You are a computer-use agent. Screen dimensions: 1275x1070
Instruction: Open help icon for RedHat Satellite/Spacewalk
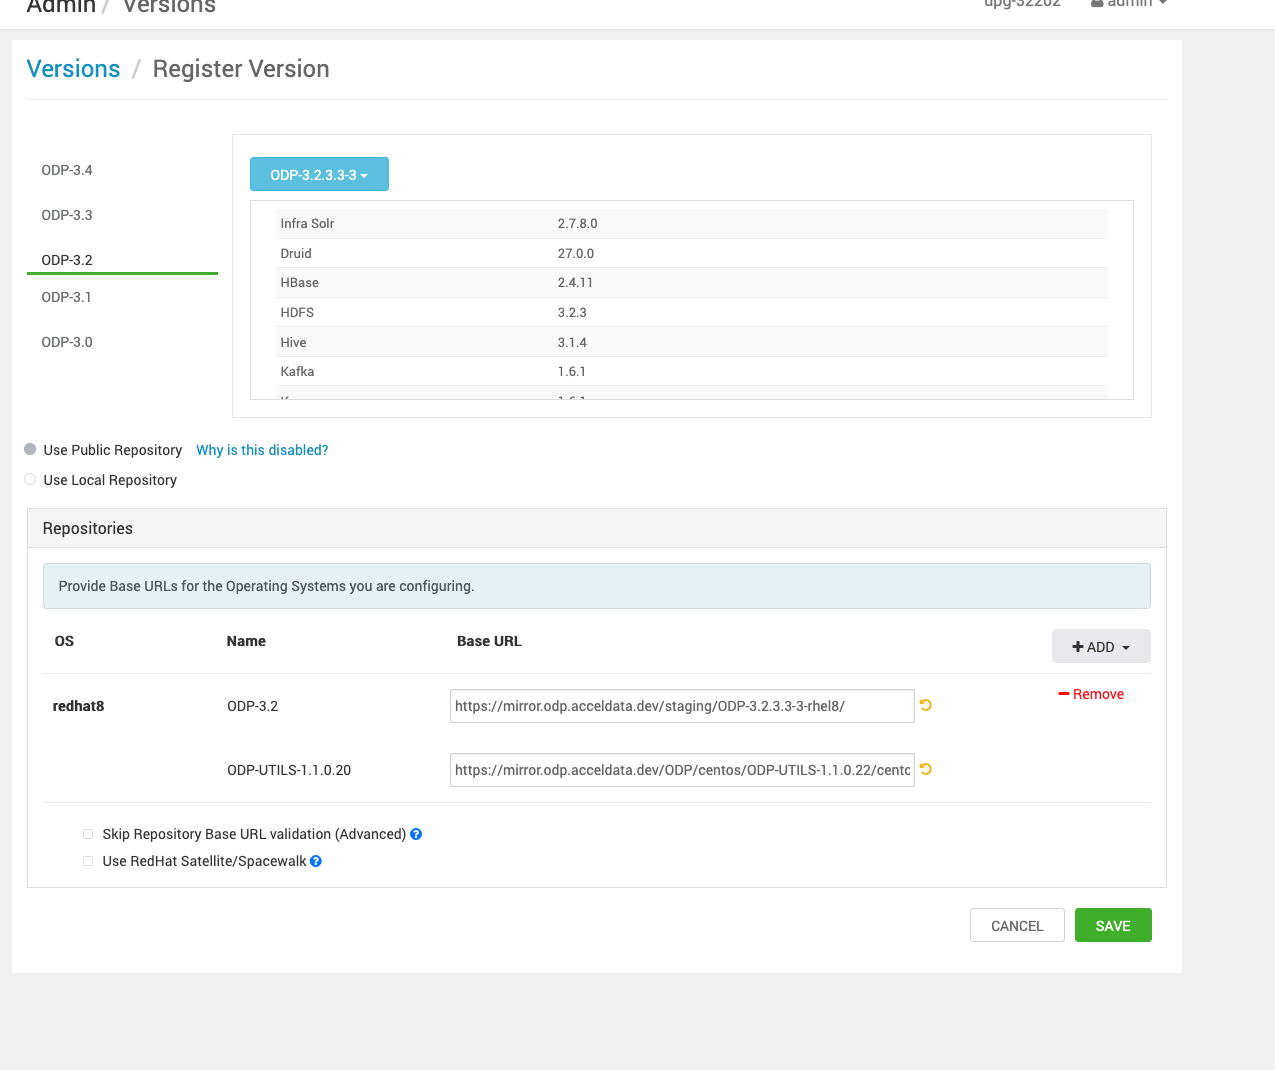click(316, 861)
